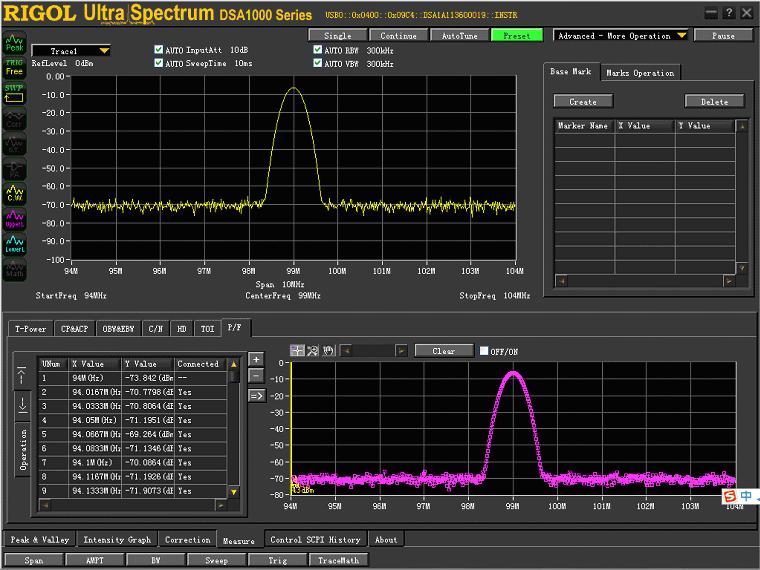Enable the OFF/ON checkbox
This screenshot has height=570, width=760.
coord(485,351)
